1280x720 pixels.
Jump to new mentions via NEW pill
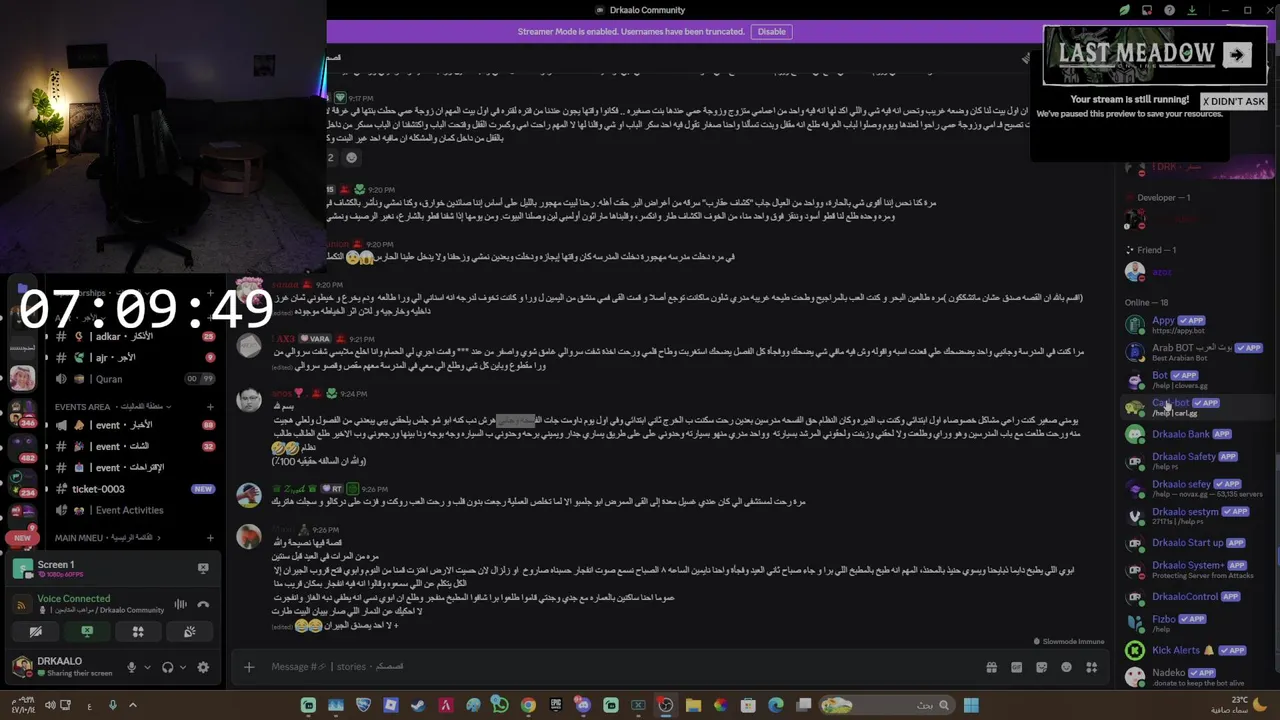[x=22, y=538]
